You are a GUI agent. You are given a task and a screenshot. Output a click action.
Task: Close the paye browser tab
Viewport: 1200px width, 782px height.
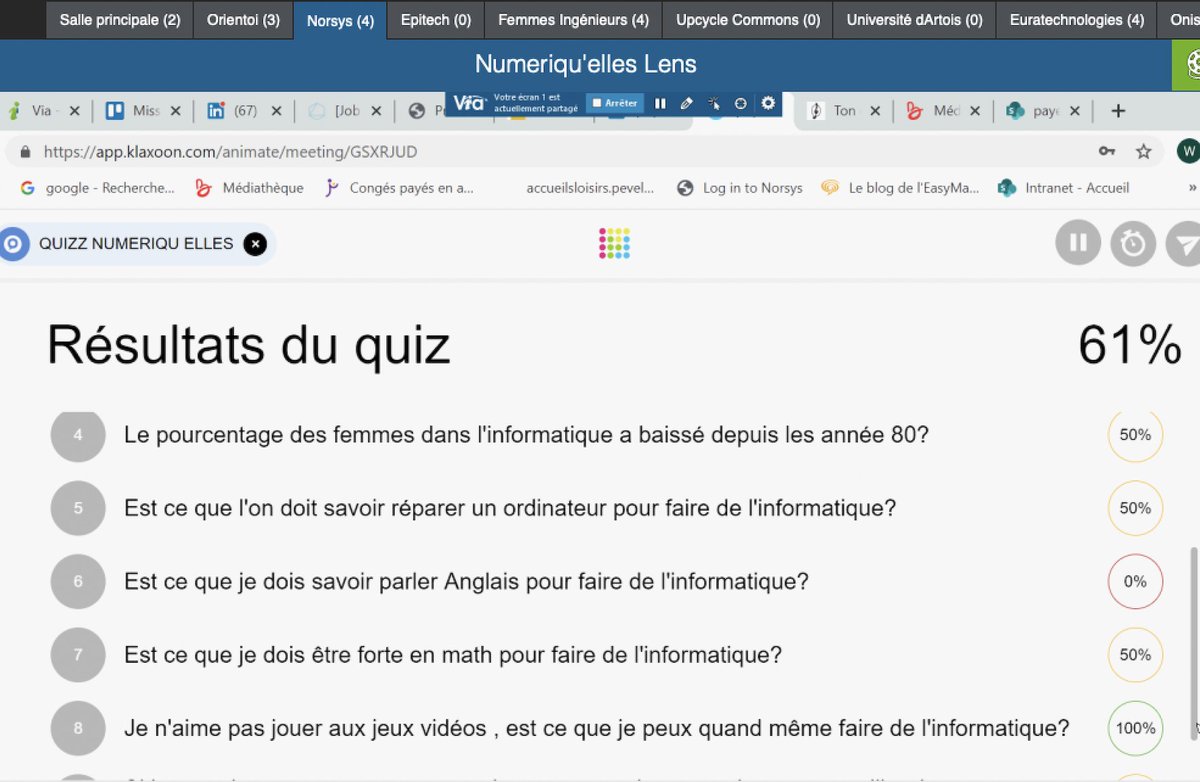pyautogui.click(x=1075, y=111)
